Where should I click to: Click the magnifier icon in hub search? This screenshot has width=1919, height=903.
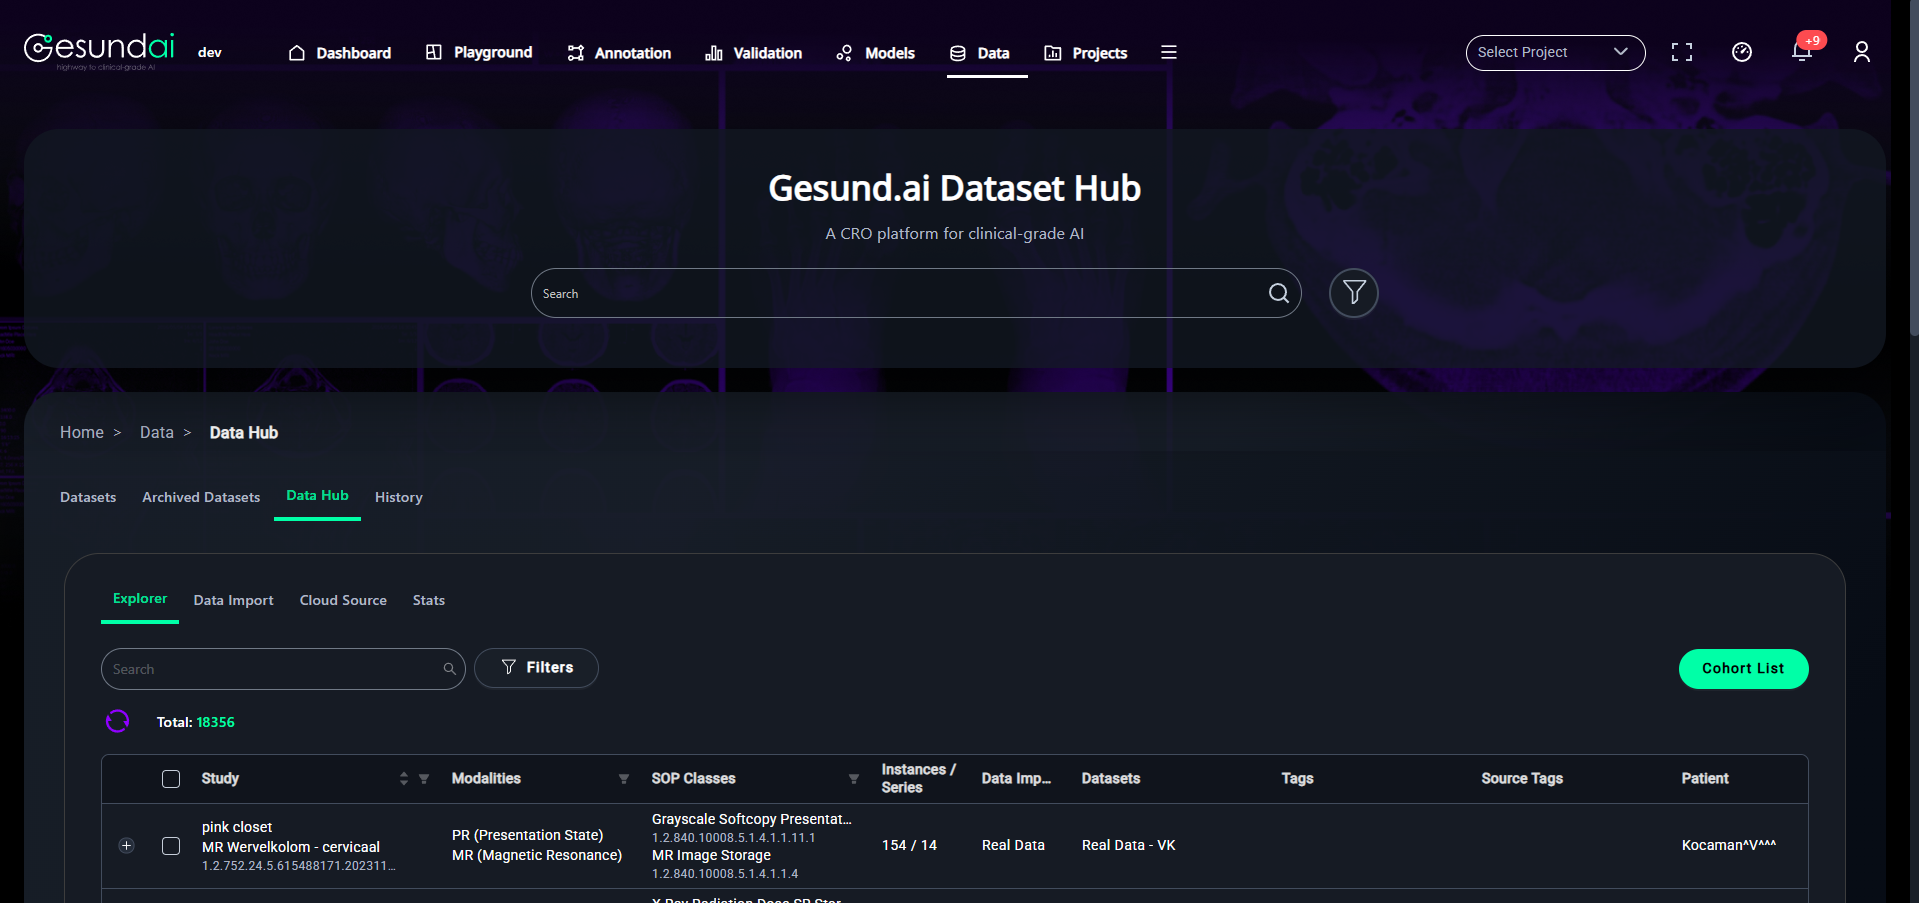click(1278, 293)
